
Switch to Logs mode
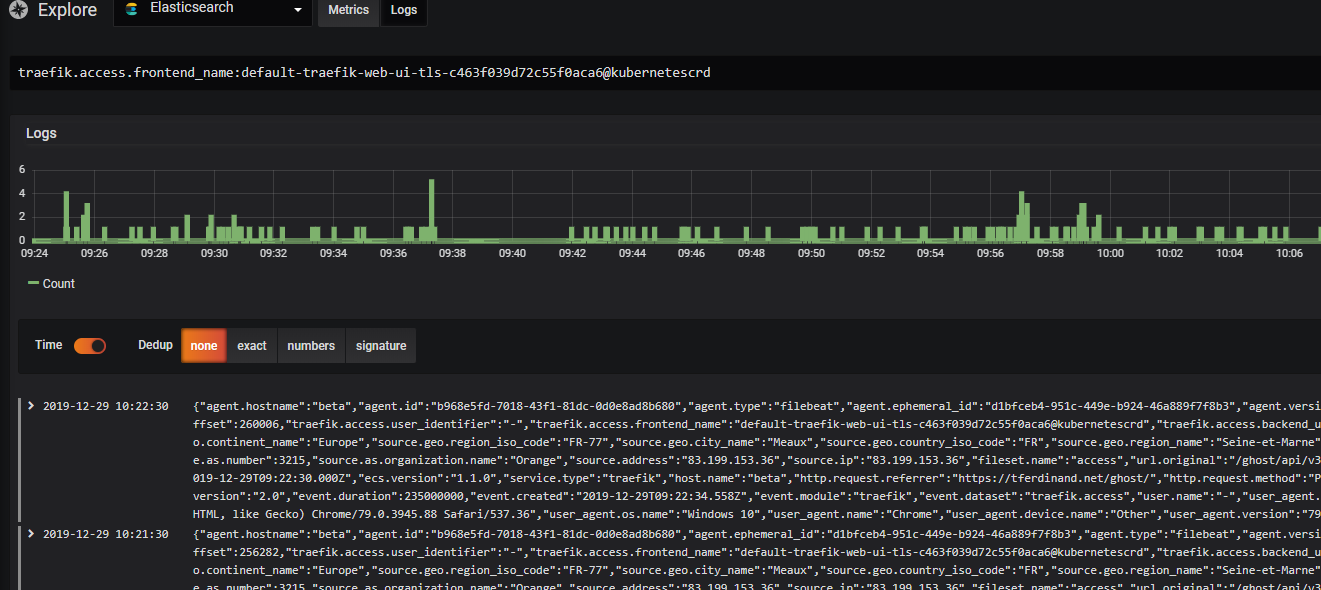[404, 10]
